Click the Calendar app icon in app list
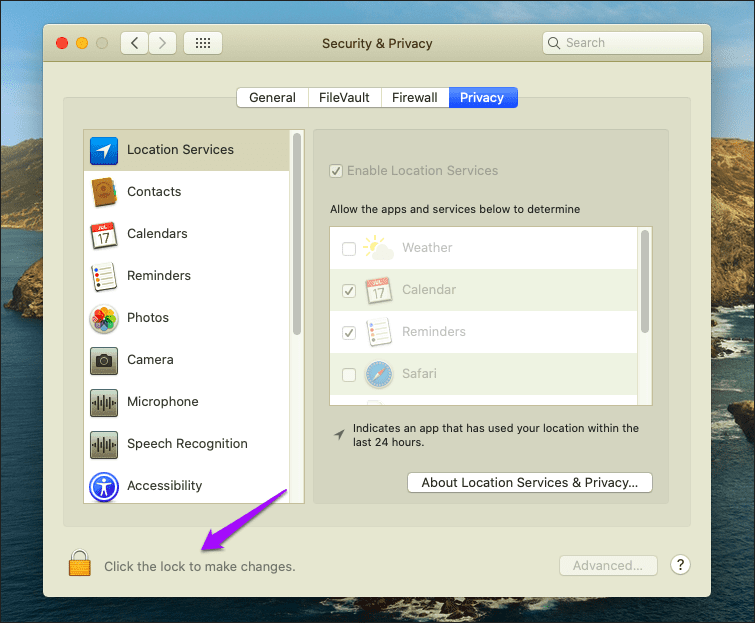The image size is (755, 623). (379, 290)
